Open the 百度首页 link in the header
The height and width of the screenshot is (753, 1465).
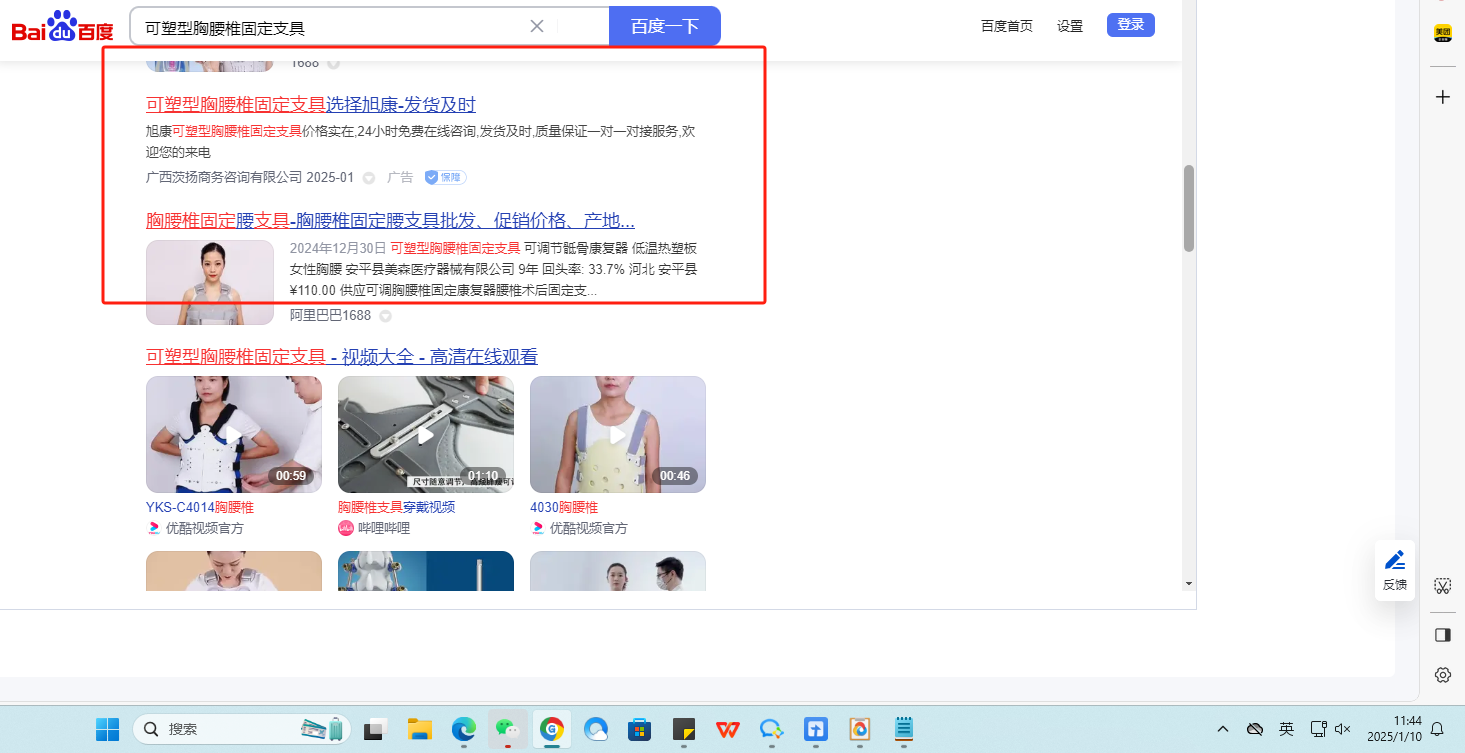[x=1006, y=26]
